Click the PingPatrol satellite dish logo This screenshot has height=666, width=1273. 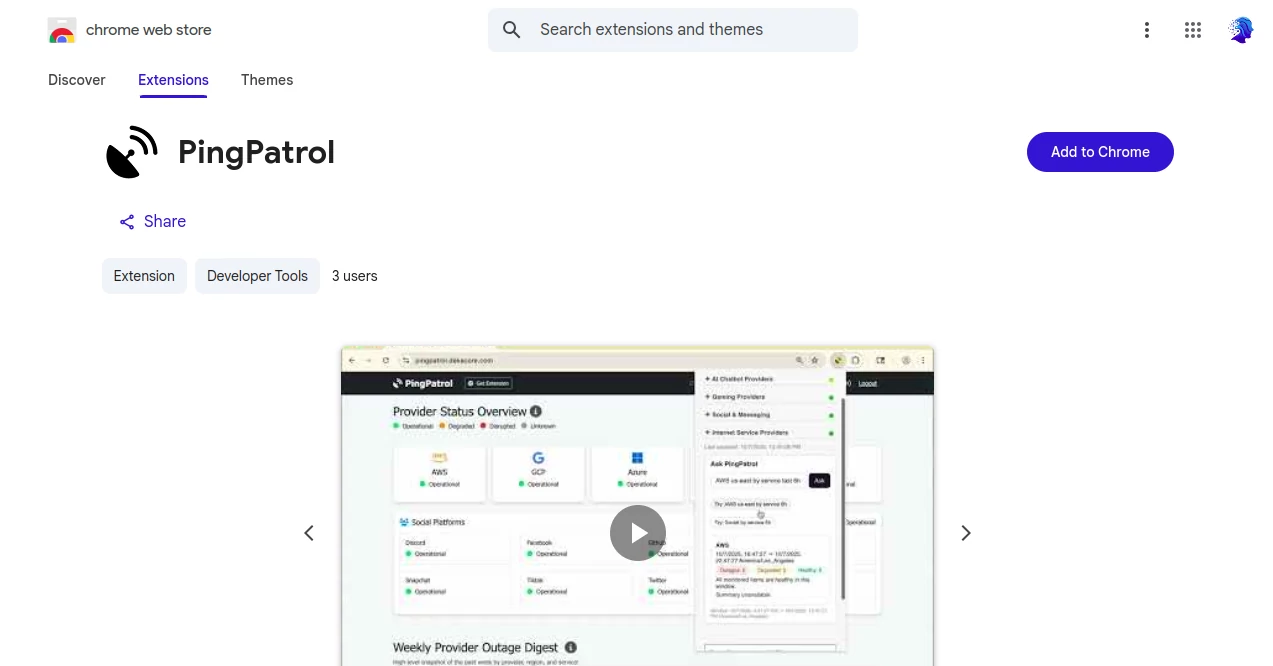pos(131,151)
